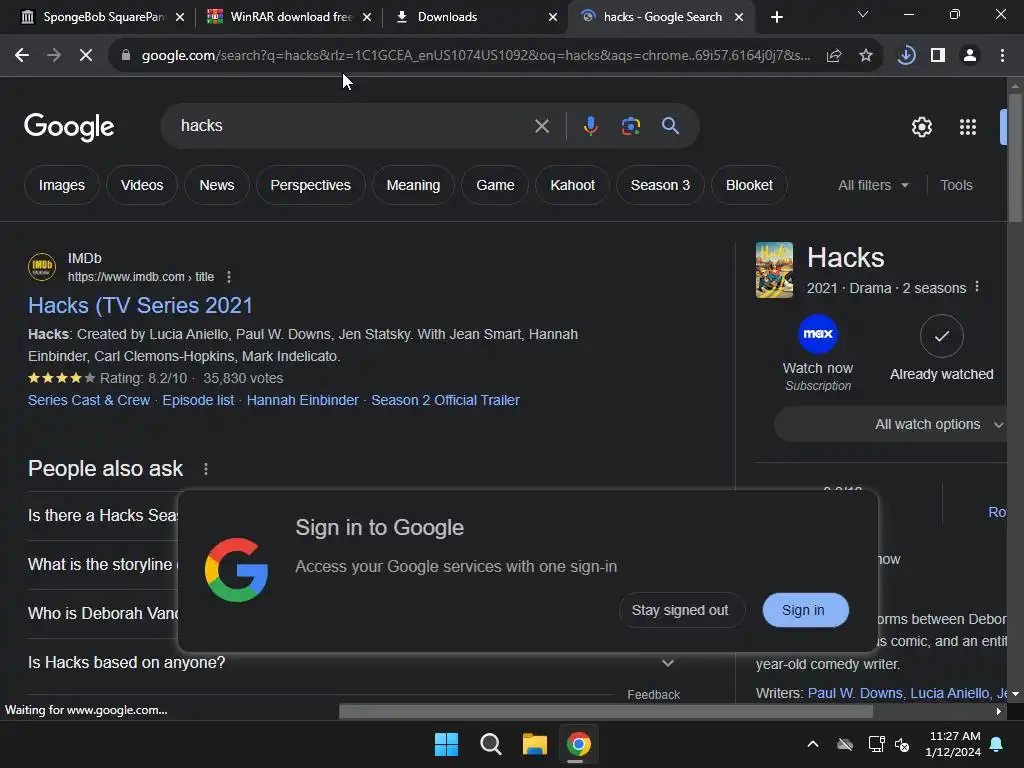Click the Max Watch now icon
The image size is (1024, 768).
click(818, 334)
